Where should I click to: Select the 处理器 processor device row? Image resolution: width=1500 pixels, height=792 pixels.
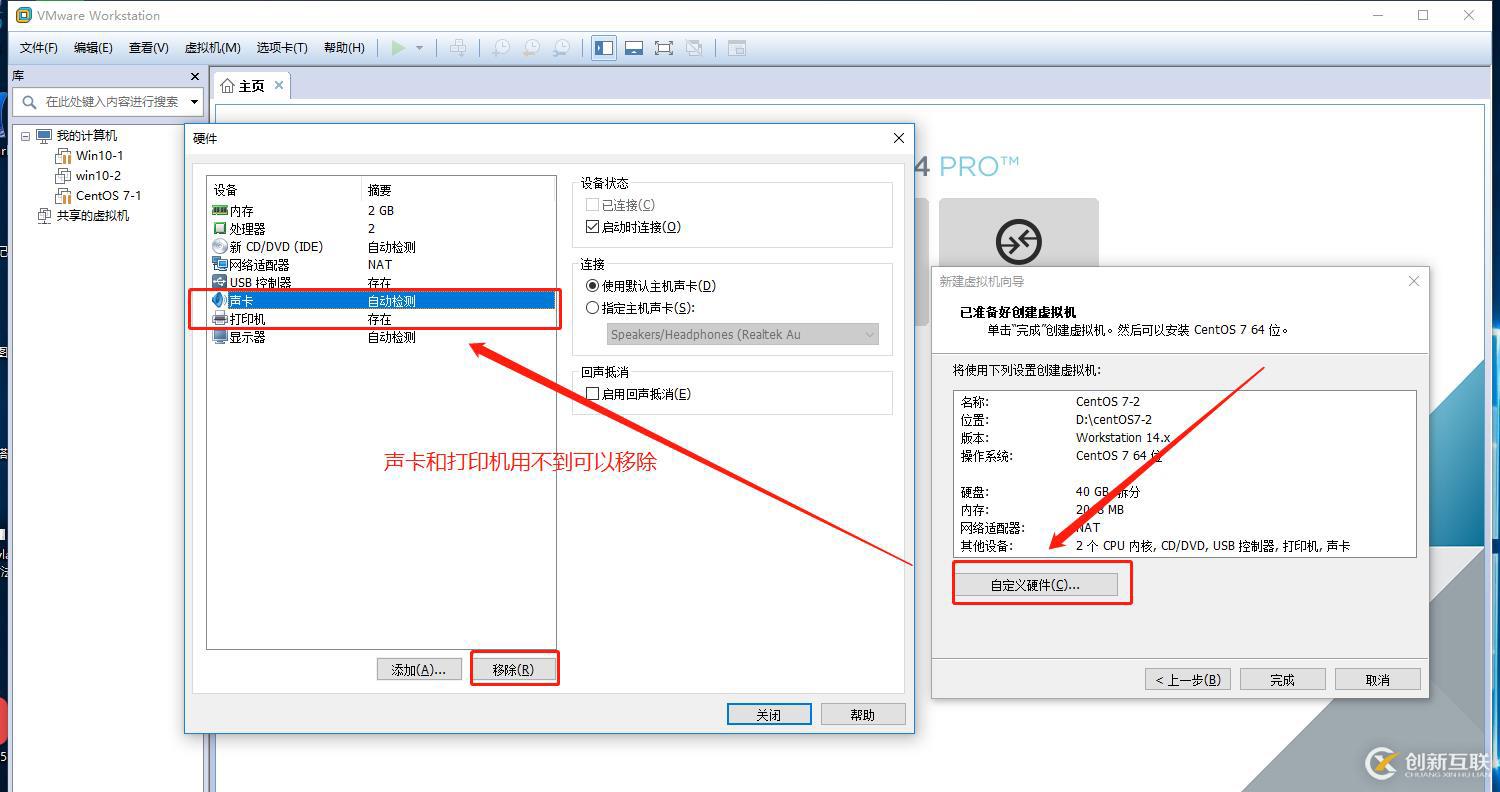coord(382,229)
